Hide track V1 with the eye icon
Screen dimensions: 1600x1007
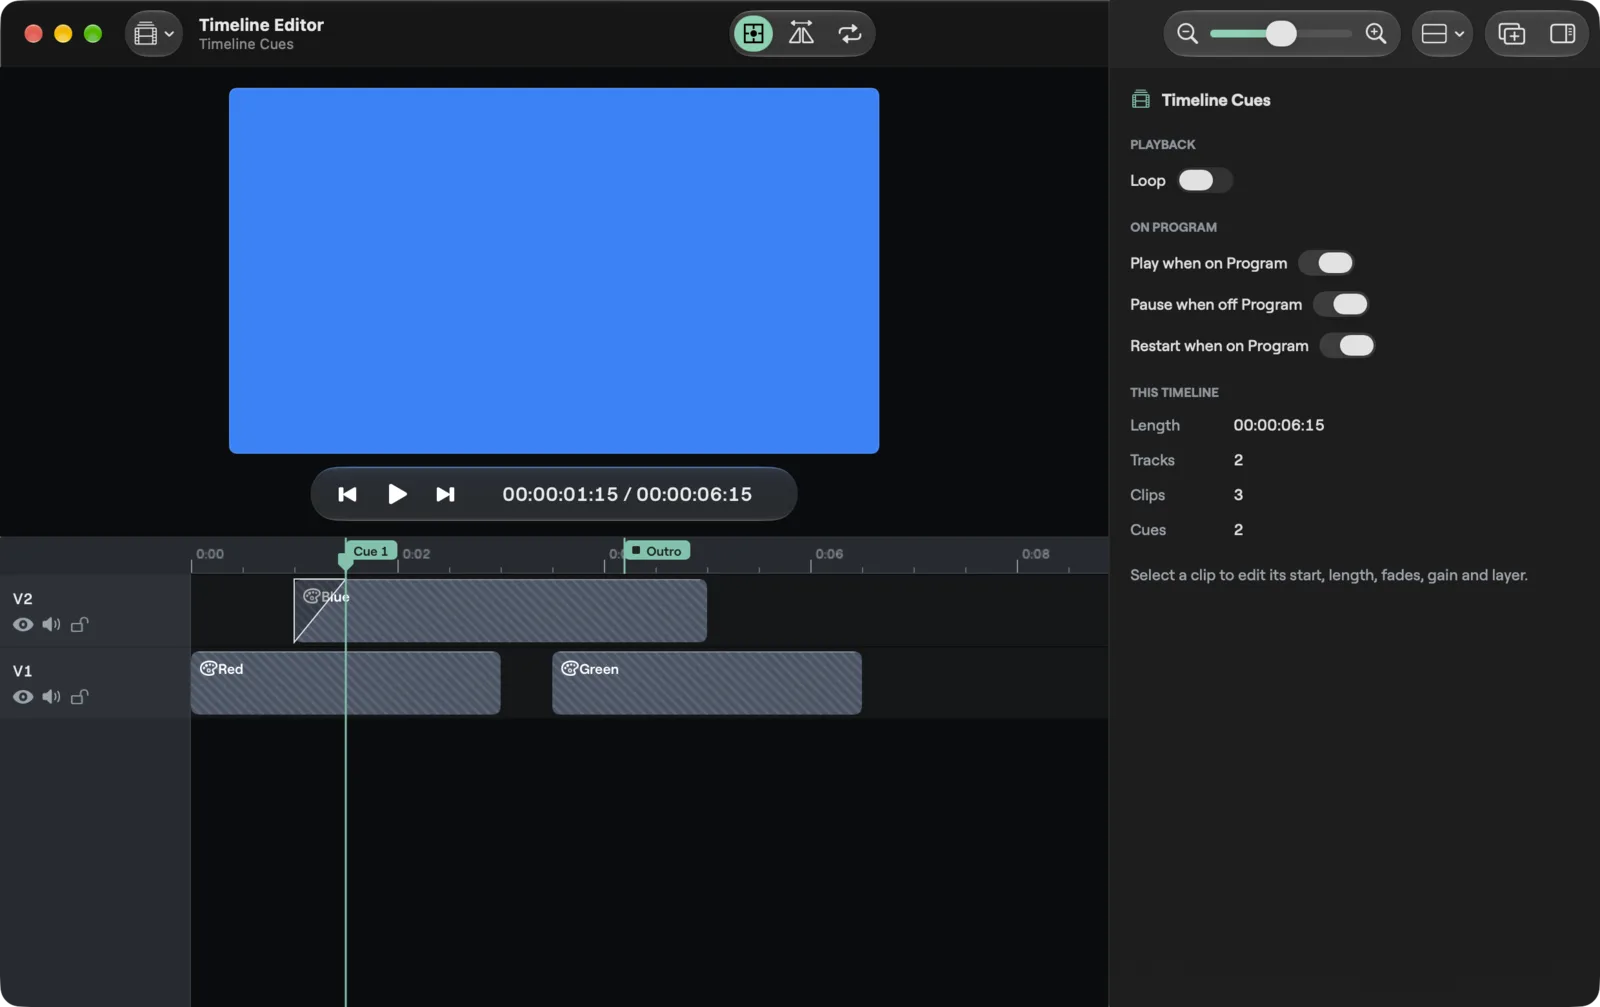coord(23,697)
